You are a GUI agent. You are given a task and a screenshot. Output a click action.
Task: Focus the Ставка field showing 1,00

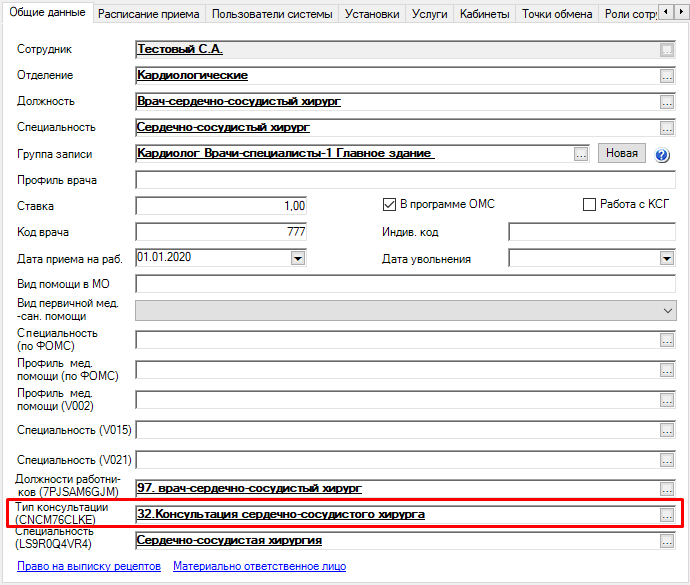tap(221, 206)
